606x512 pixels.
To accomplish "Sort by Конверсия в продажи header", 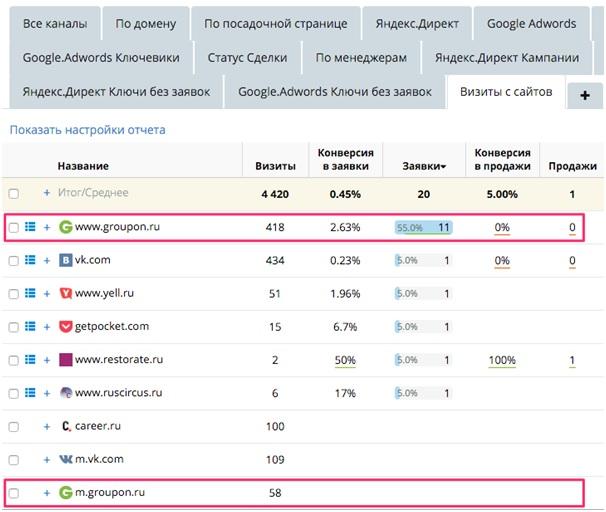I will [502, 160].
